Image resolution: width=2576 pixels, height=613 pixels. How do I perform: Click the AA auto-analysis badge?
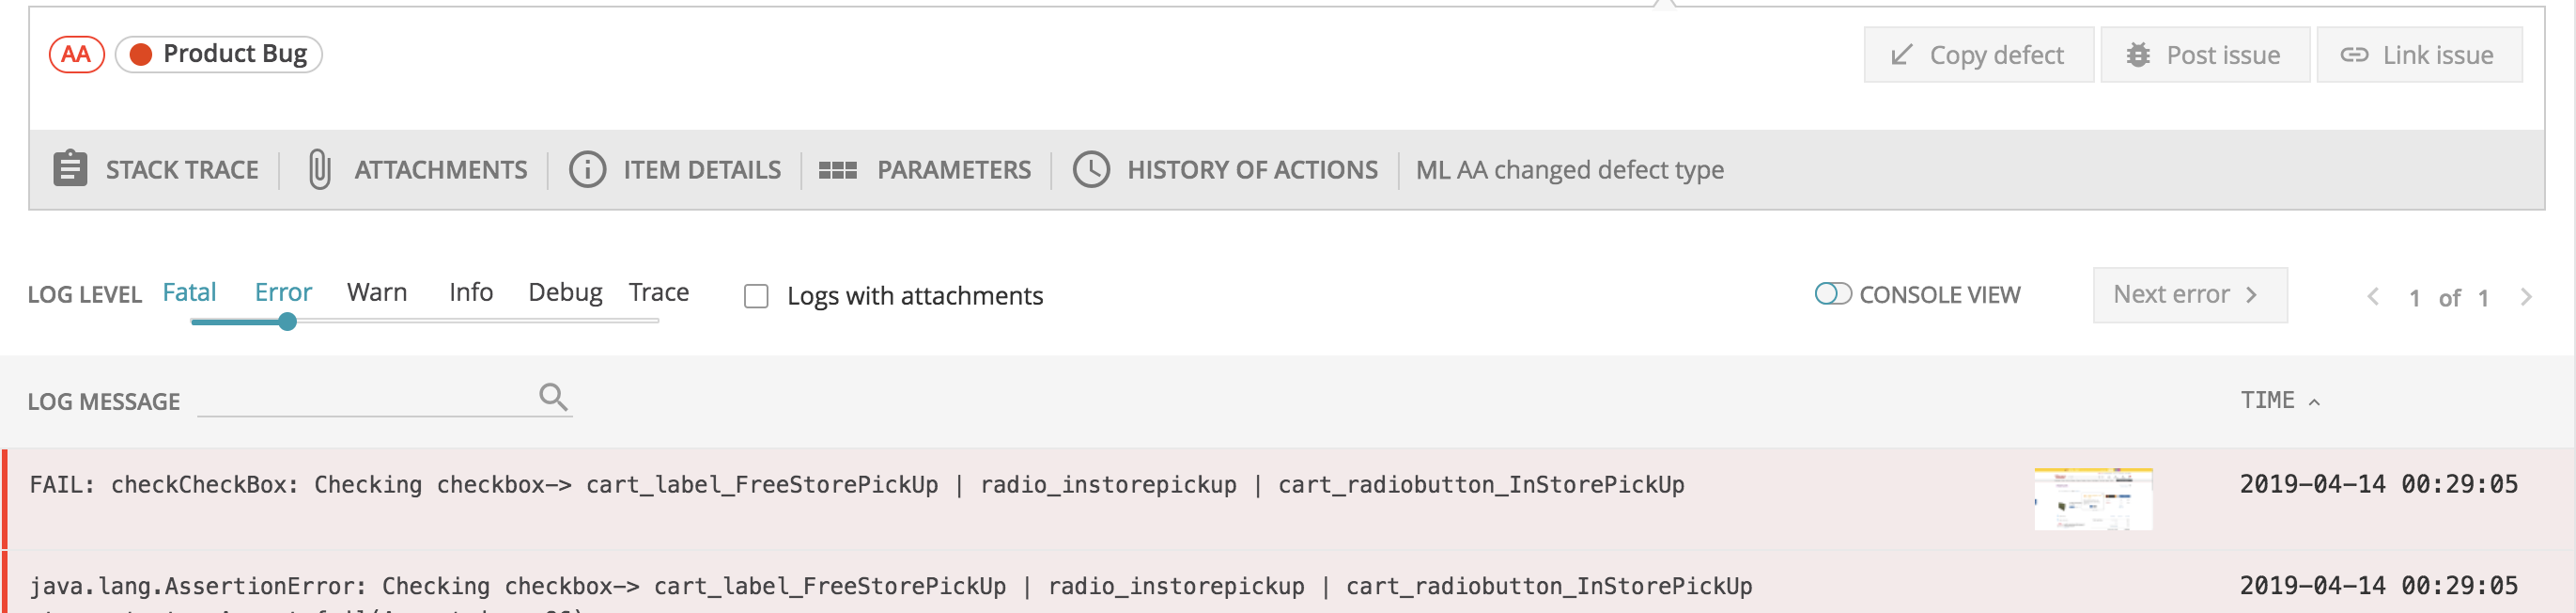[x=77, y=54]
